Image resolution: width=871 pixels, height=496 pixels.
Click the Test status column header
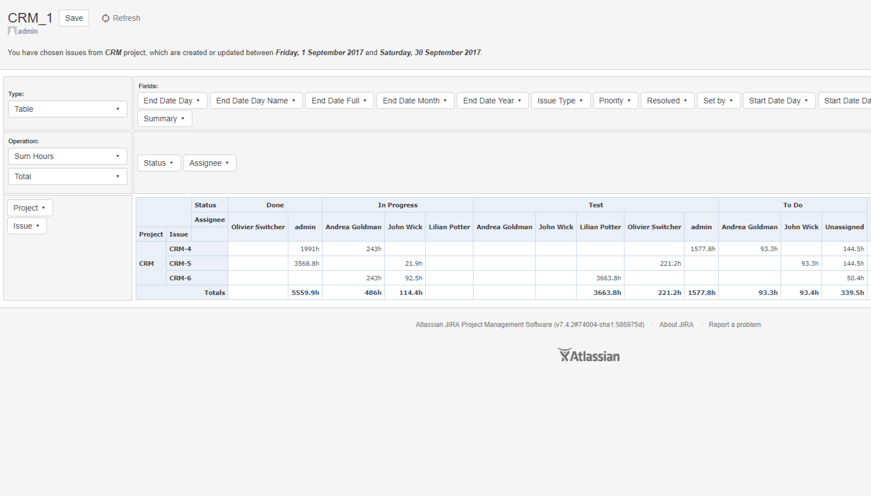(x=595, y=205)
